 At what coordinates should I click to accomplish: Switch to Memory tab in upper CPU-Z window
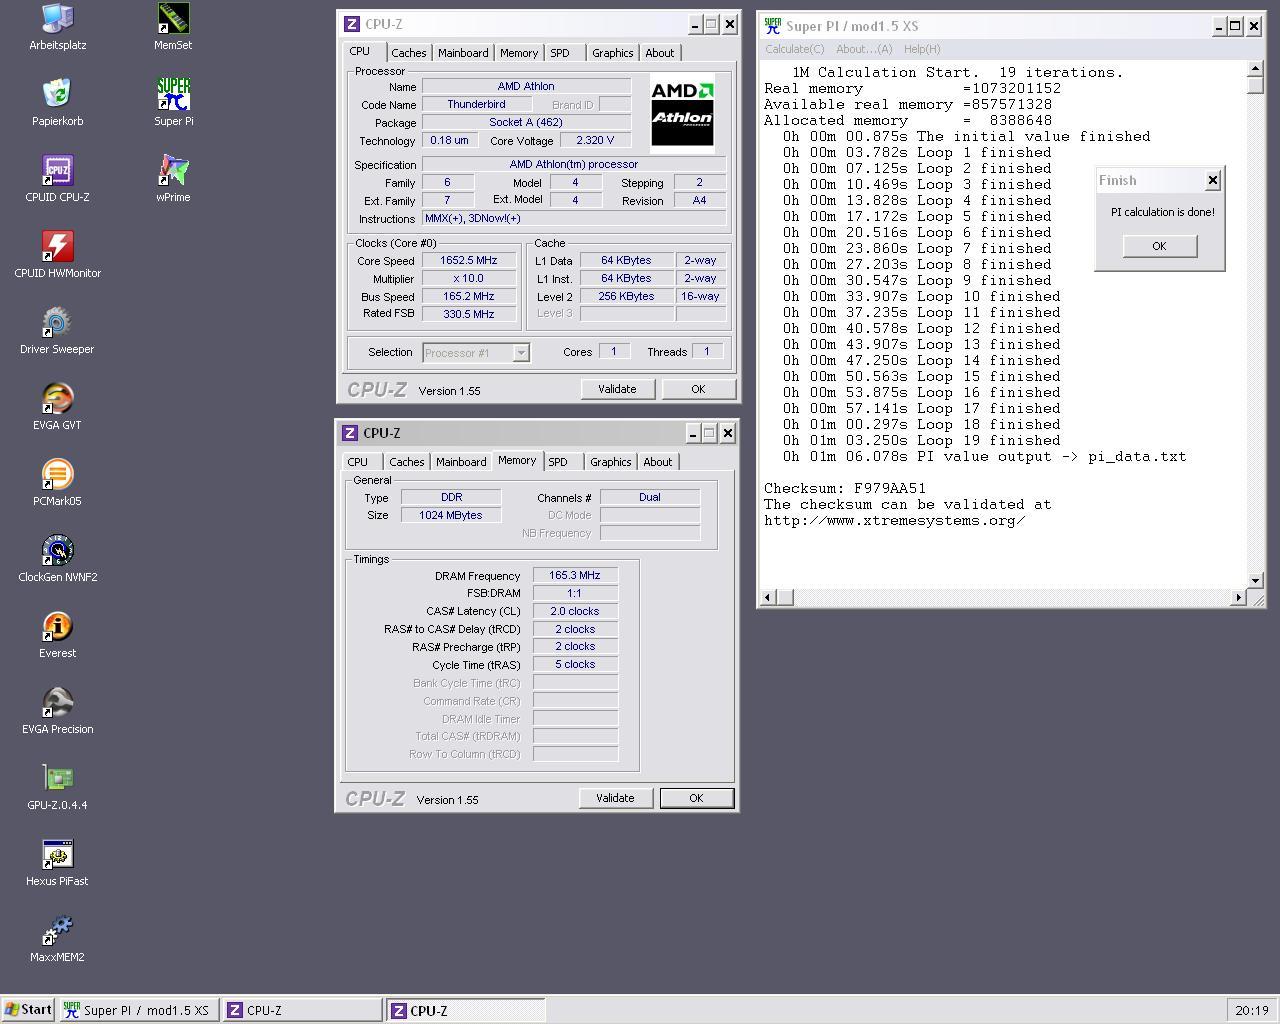(518, 53)
